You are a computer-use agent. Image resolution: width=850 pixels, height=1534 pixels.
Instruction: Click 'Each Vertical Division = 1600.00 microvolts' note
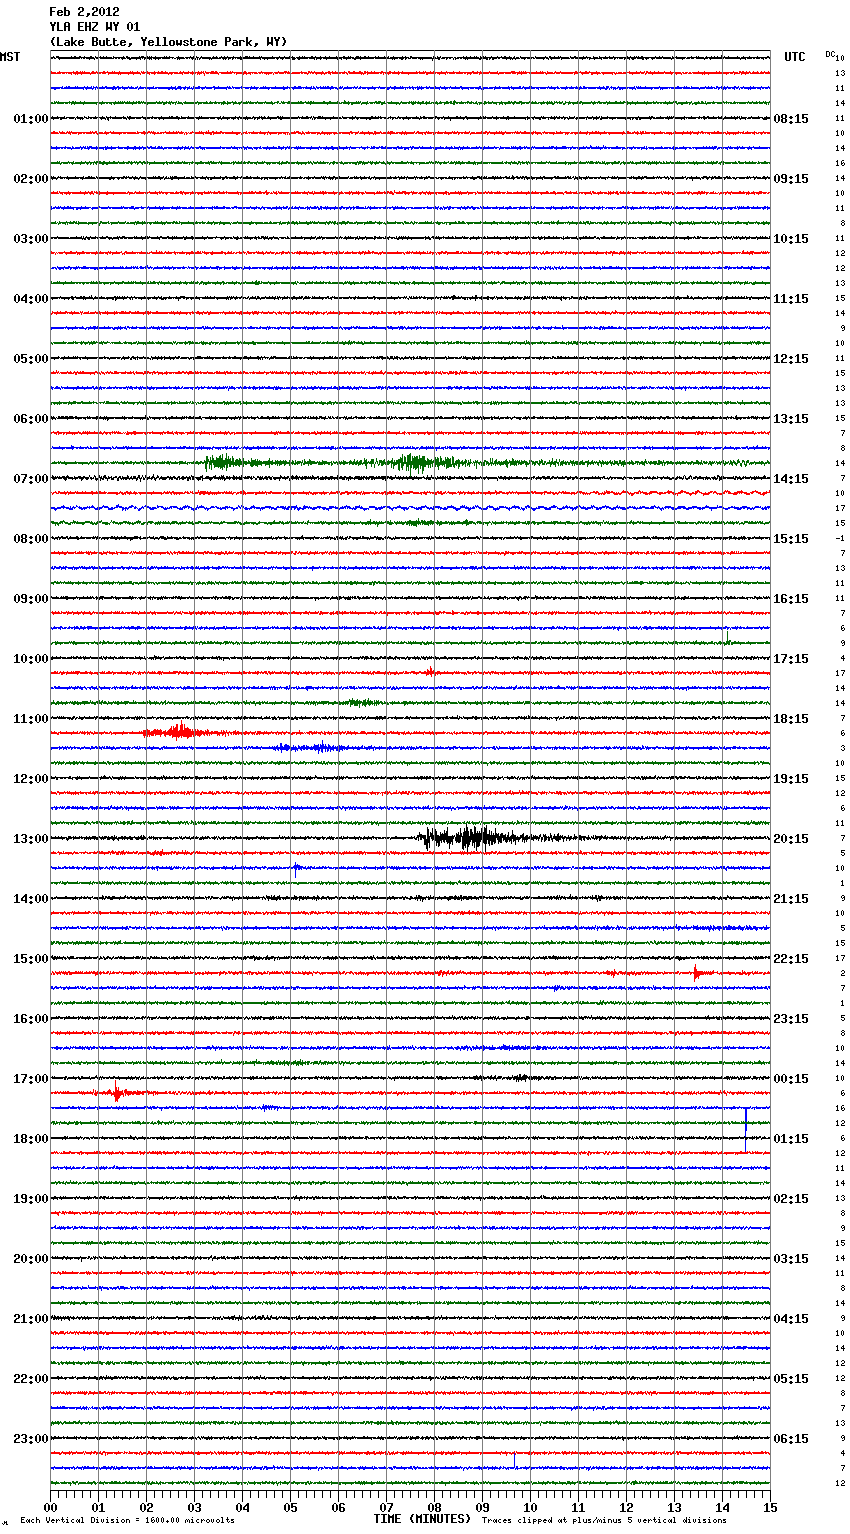127,1520
